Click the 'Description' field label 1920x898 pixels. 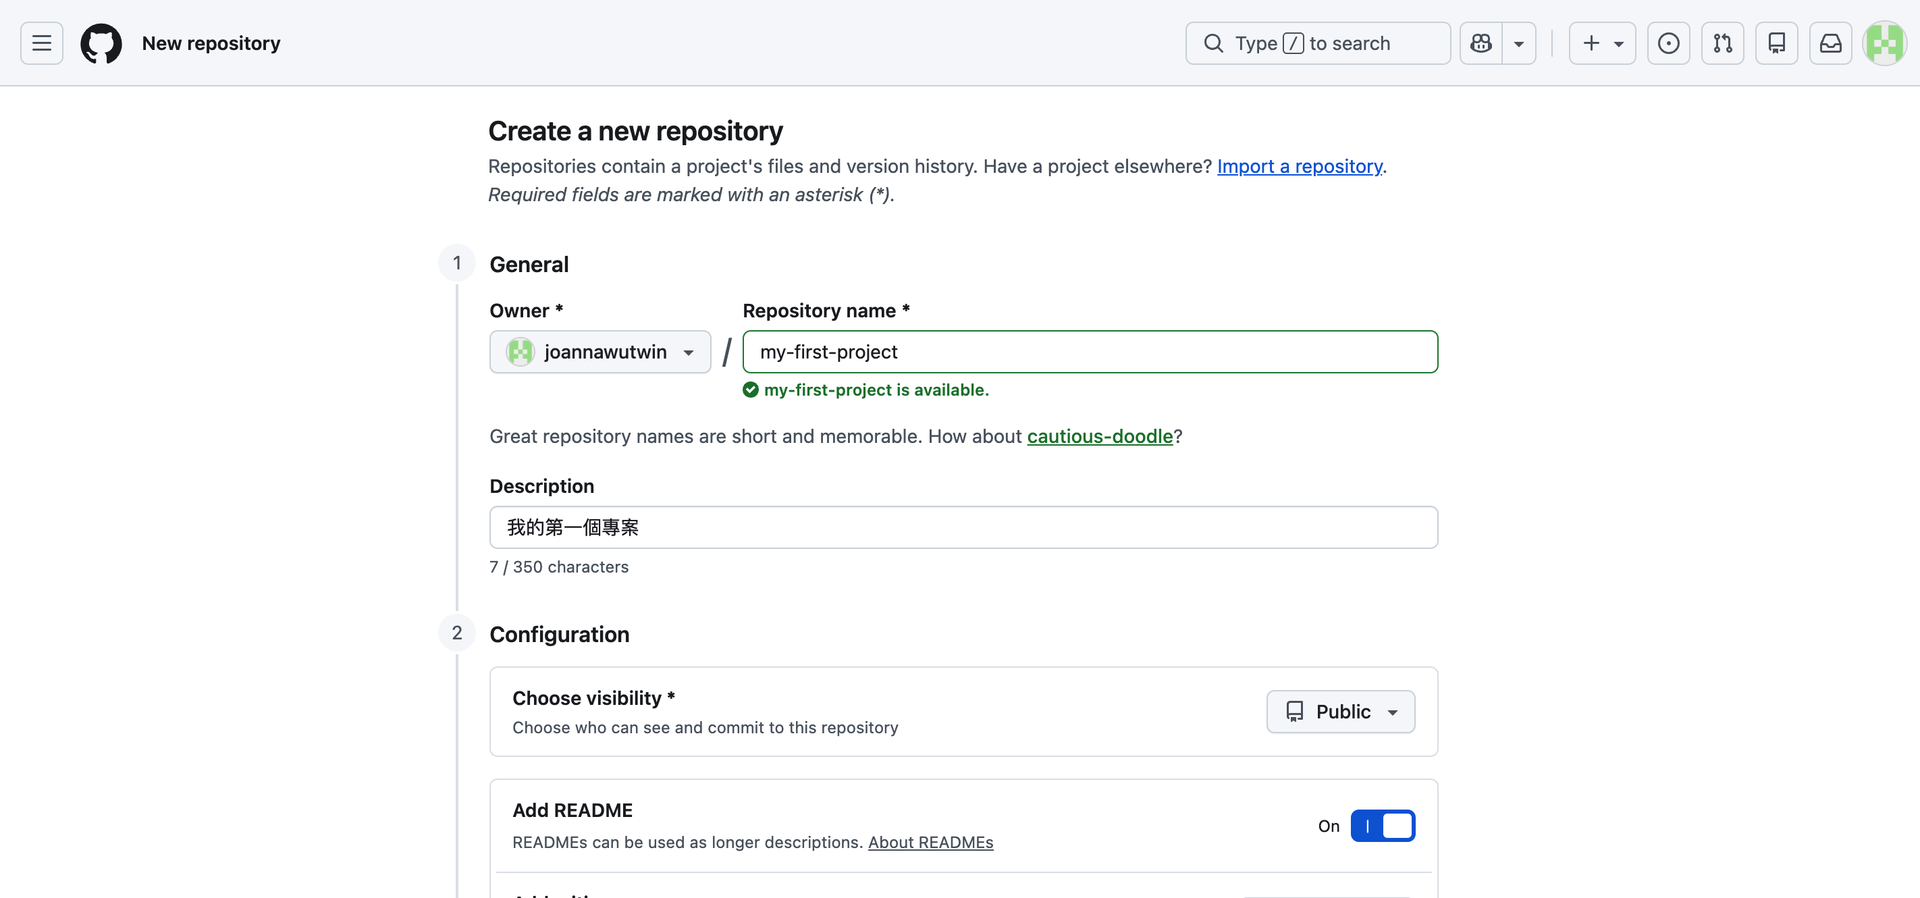pyautogui.click(x=542, y=486)
